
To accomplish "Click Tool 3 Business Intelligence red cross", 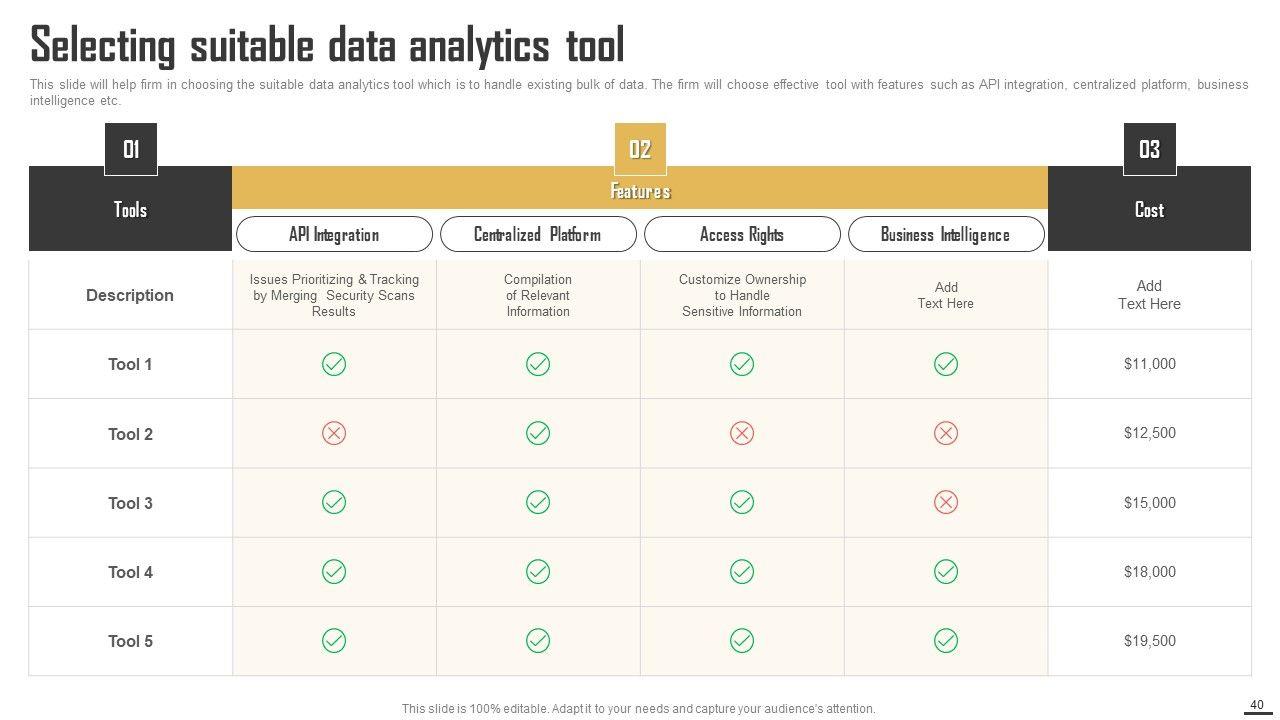I will point(946,502).
